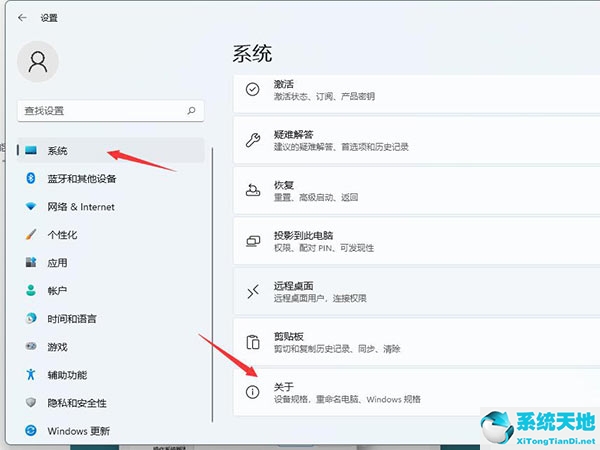Open 个性化 settings label
The image size is (600, 450).
[62, 235]
